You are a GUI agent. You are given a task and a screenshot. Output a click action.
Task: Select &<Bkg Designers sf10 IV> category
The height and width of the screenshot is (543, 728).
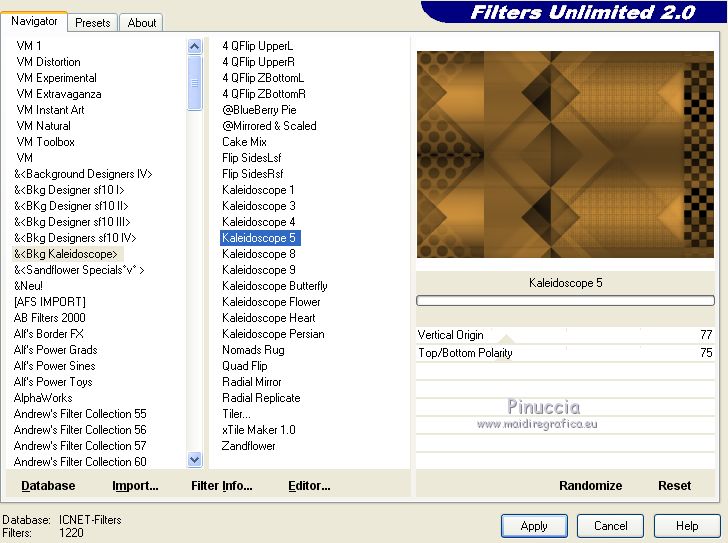coord(75,238)
